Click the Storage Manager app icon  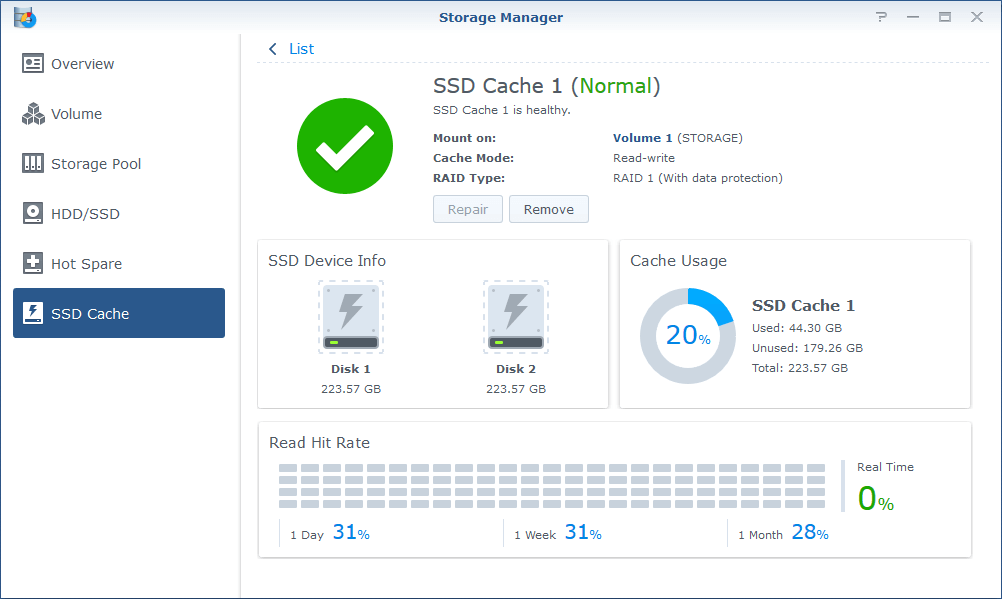pyautogui.click(x=25, y=17)
